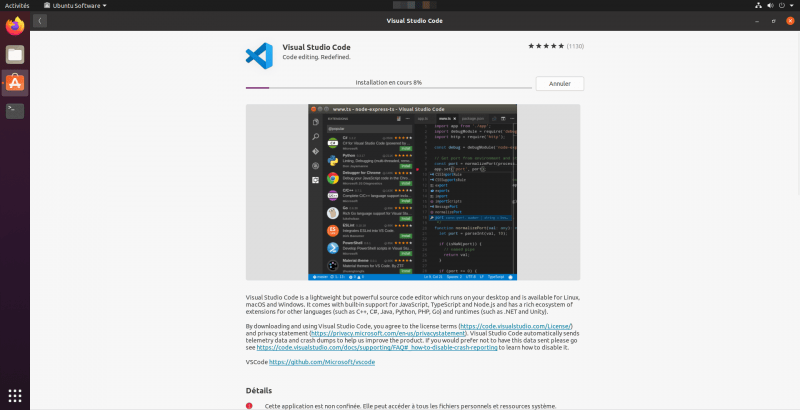Click the Détails section heading
The image size is (800, 410).
259,391
